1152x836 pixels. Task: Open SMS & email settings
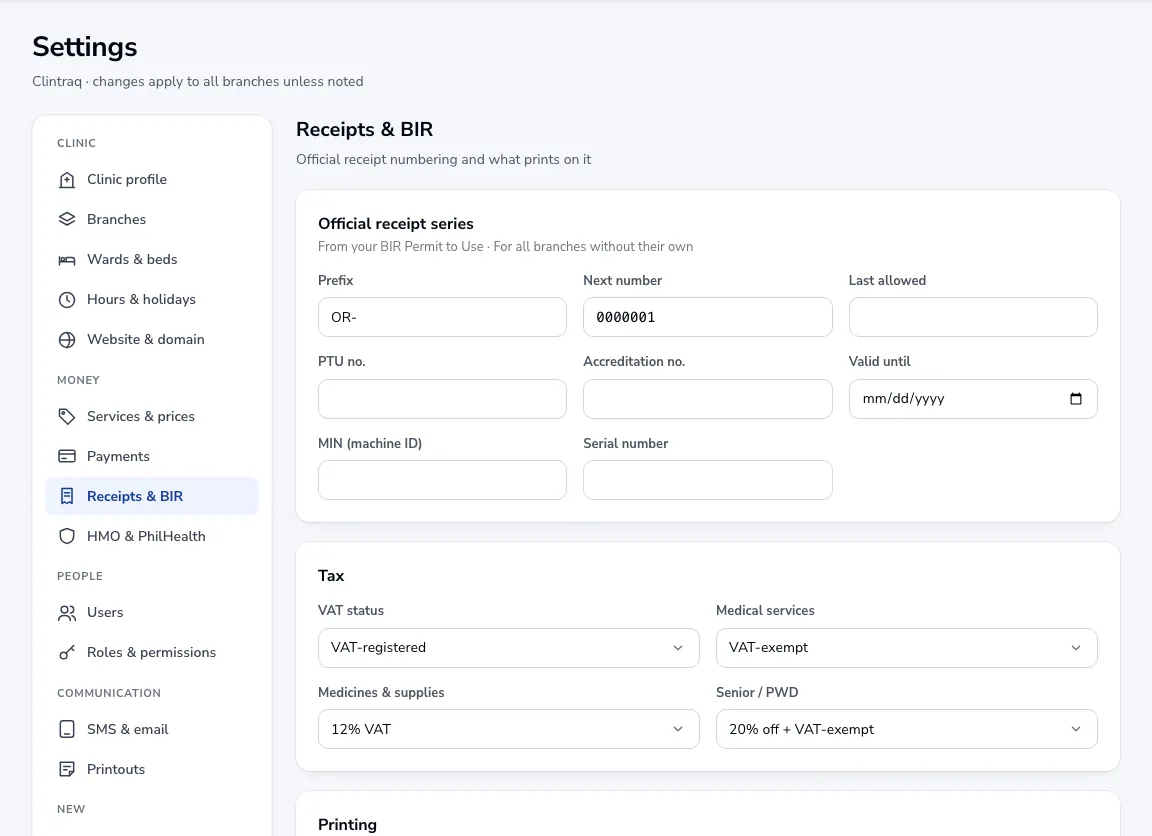[152, 729]
